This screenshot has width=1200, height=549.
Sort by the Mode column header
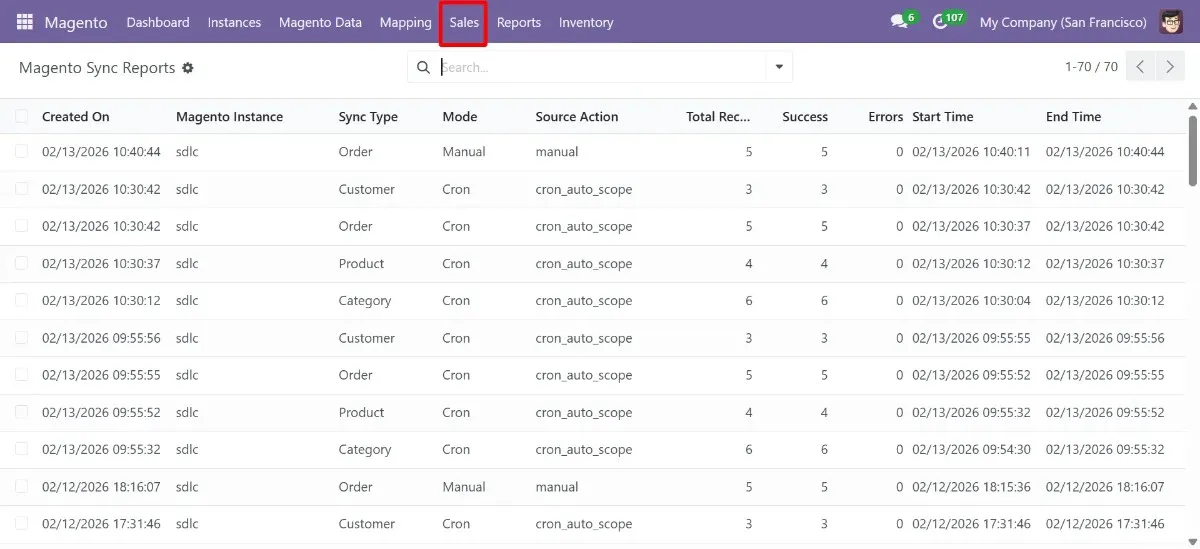[460, 117]
